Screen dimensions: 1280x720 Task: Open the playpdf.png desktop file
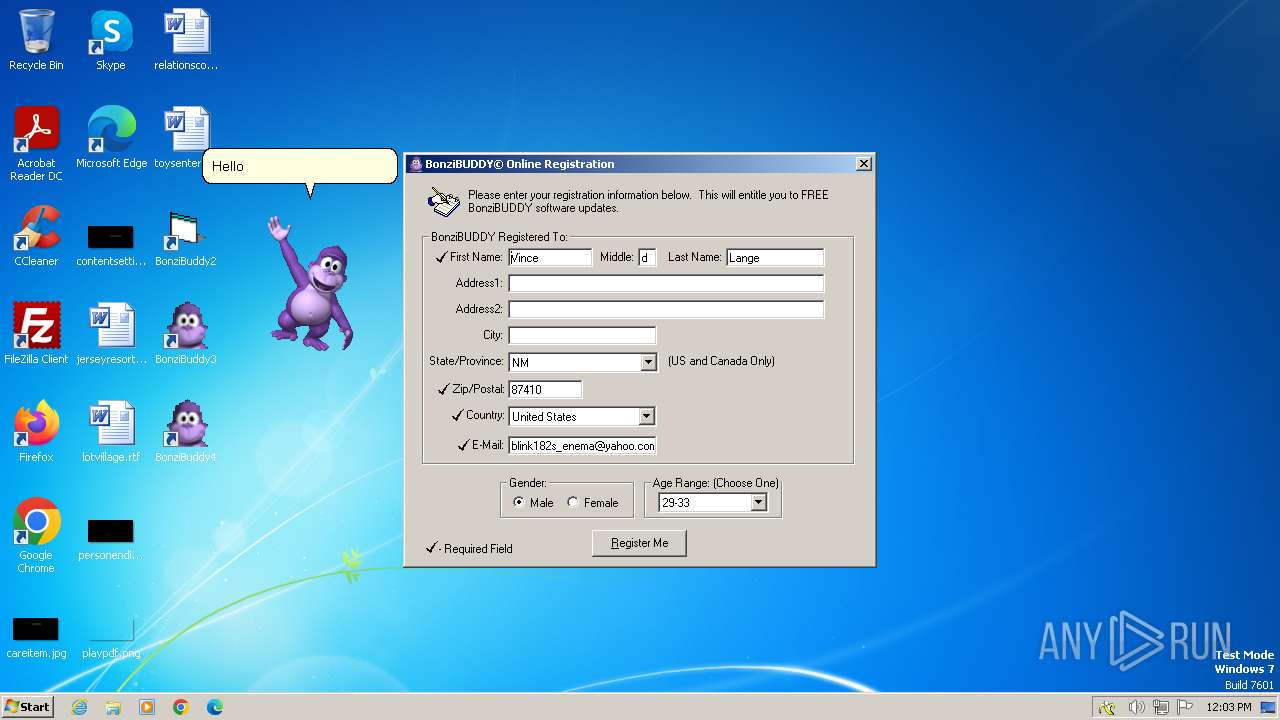(111, 638)
